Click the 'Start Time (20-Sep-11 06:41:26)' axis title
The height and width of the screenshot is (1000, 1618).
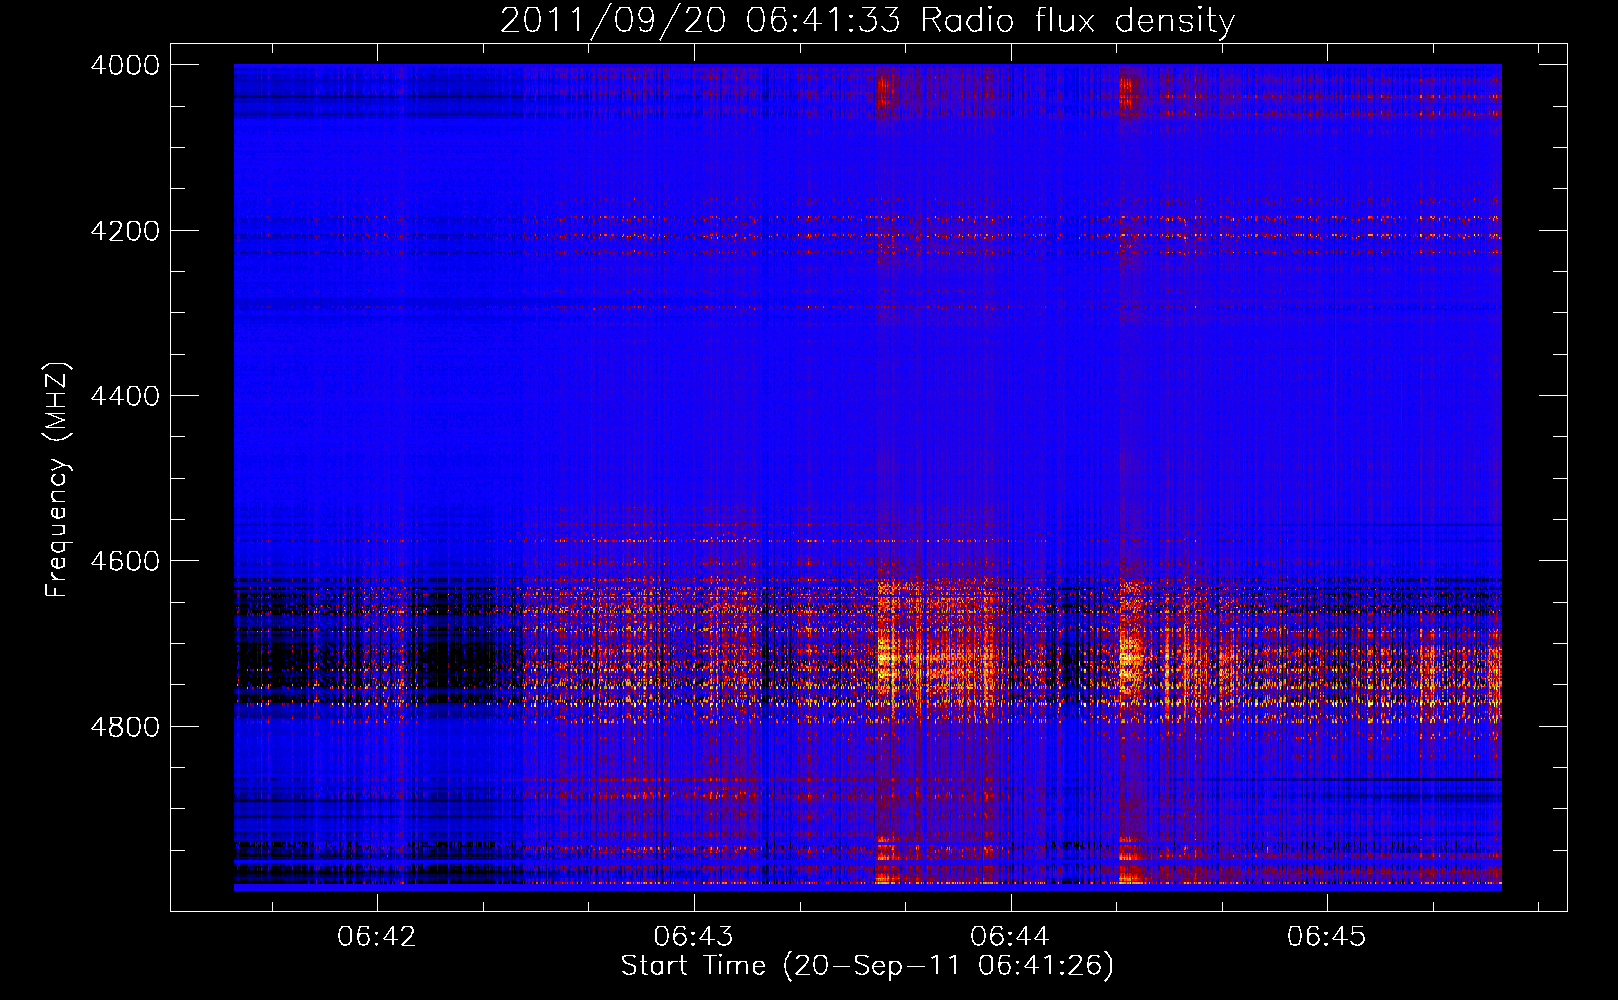coord(867,966)
